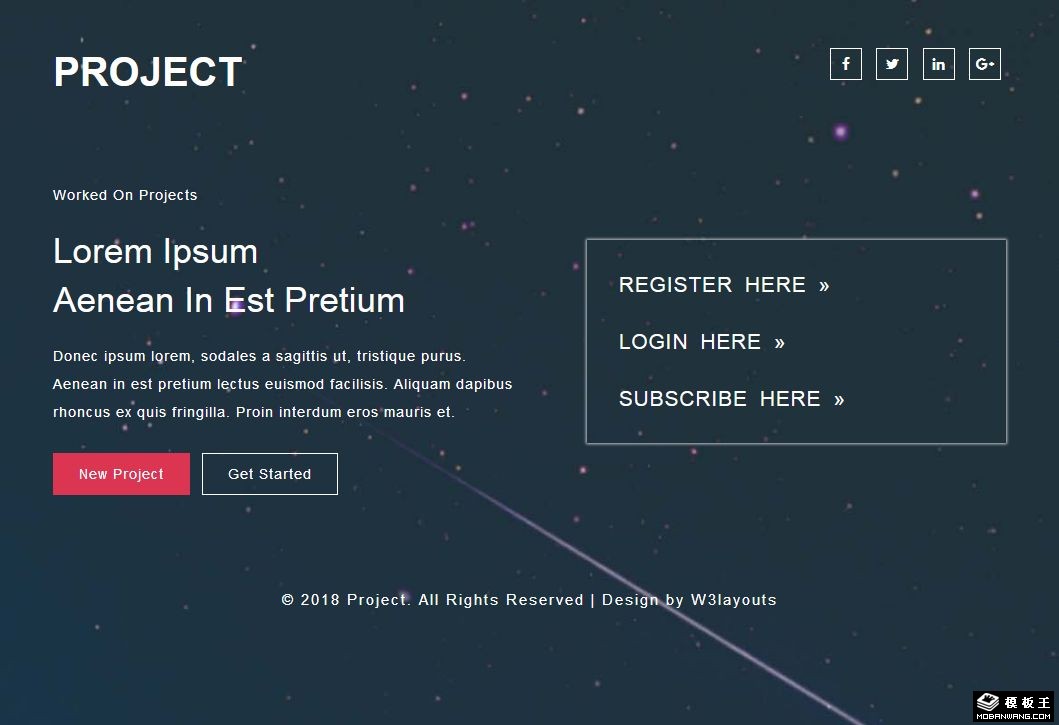Click the Lorem Ipsum heading
Image resolution: width=1059 pixels, height=725 pixels.
tap(155, 252)
